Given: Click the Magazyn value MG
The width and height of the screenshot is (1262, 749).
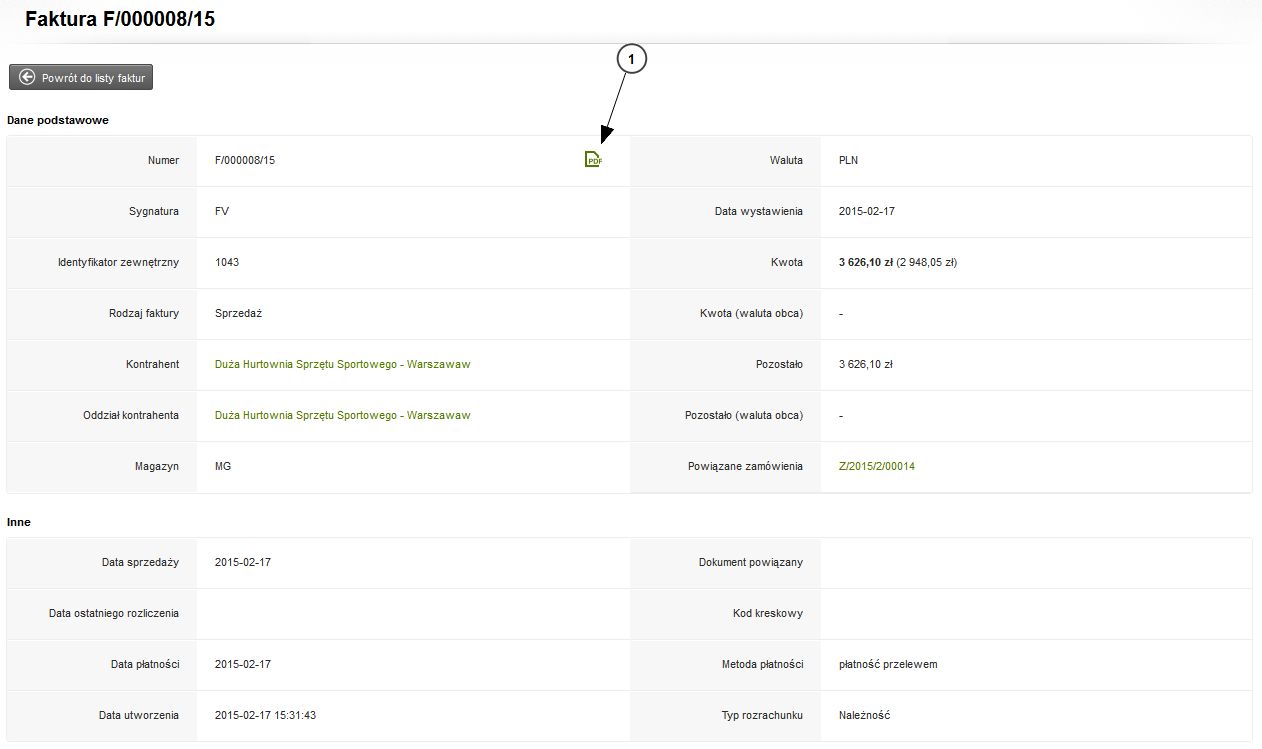Looking at the screenshot, I should (x=223, y=466).
